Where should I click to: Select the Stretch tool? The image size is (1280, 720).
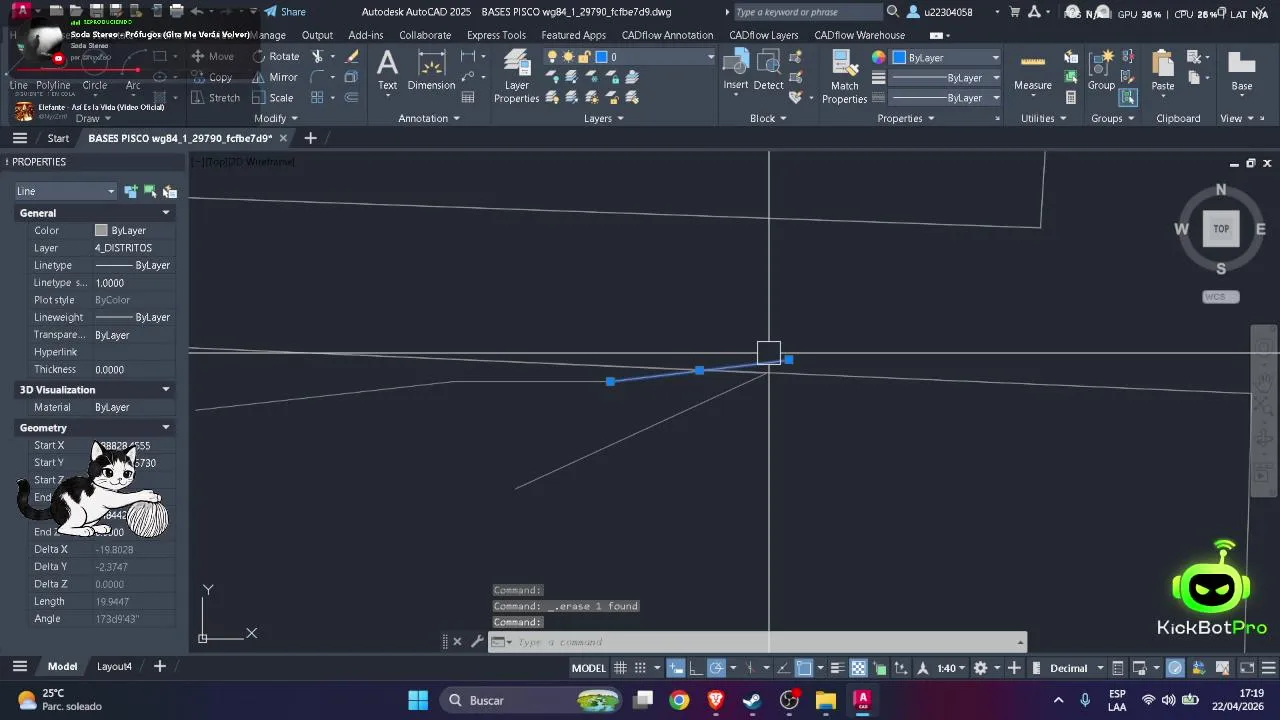pyautogui.click(x=215, y=98)
